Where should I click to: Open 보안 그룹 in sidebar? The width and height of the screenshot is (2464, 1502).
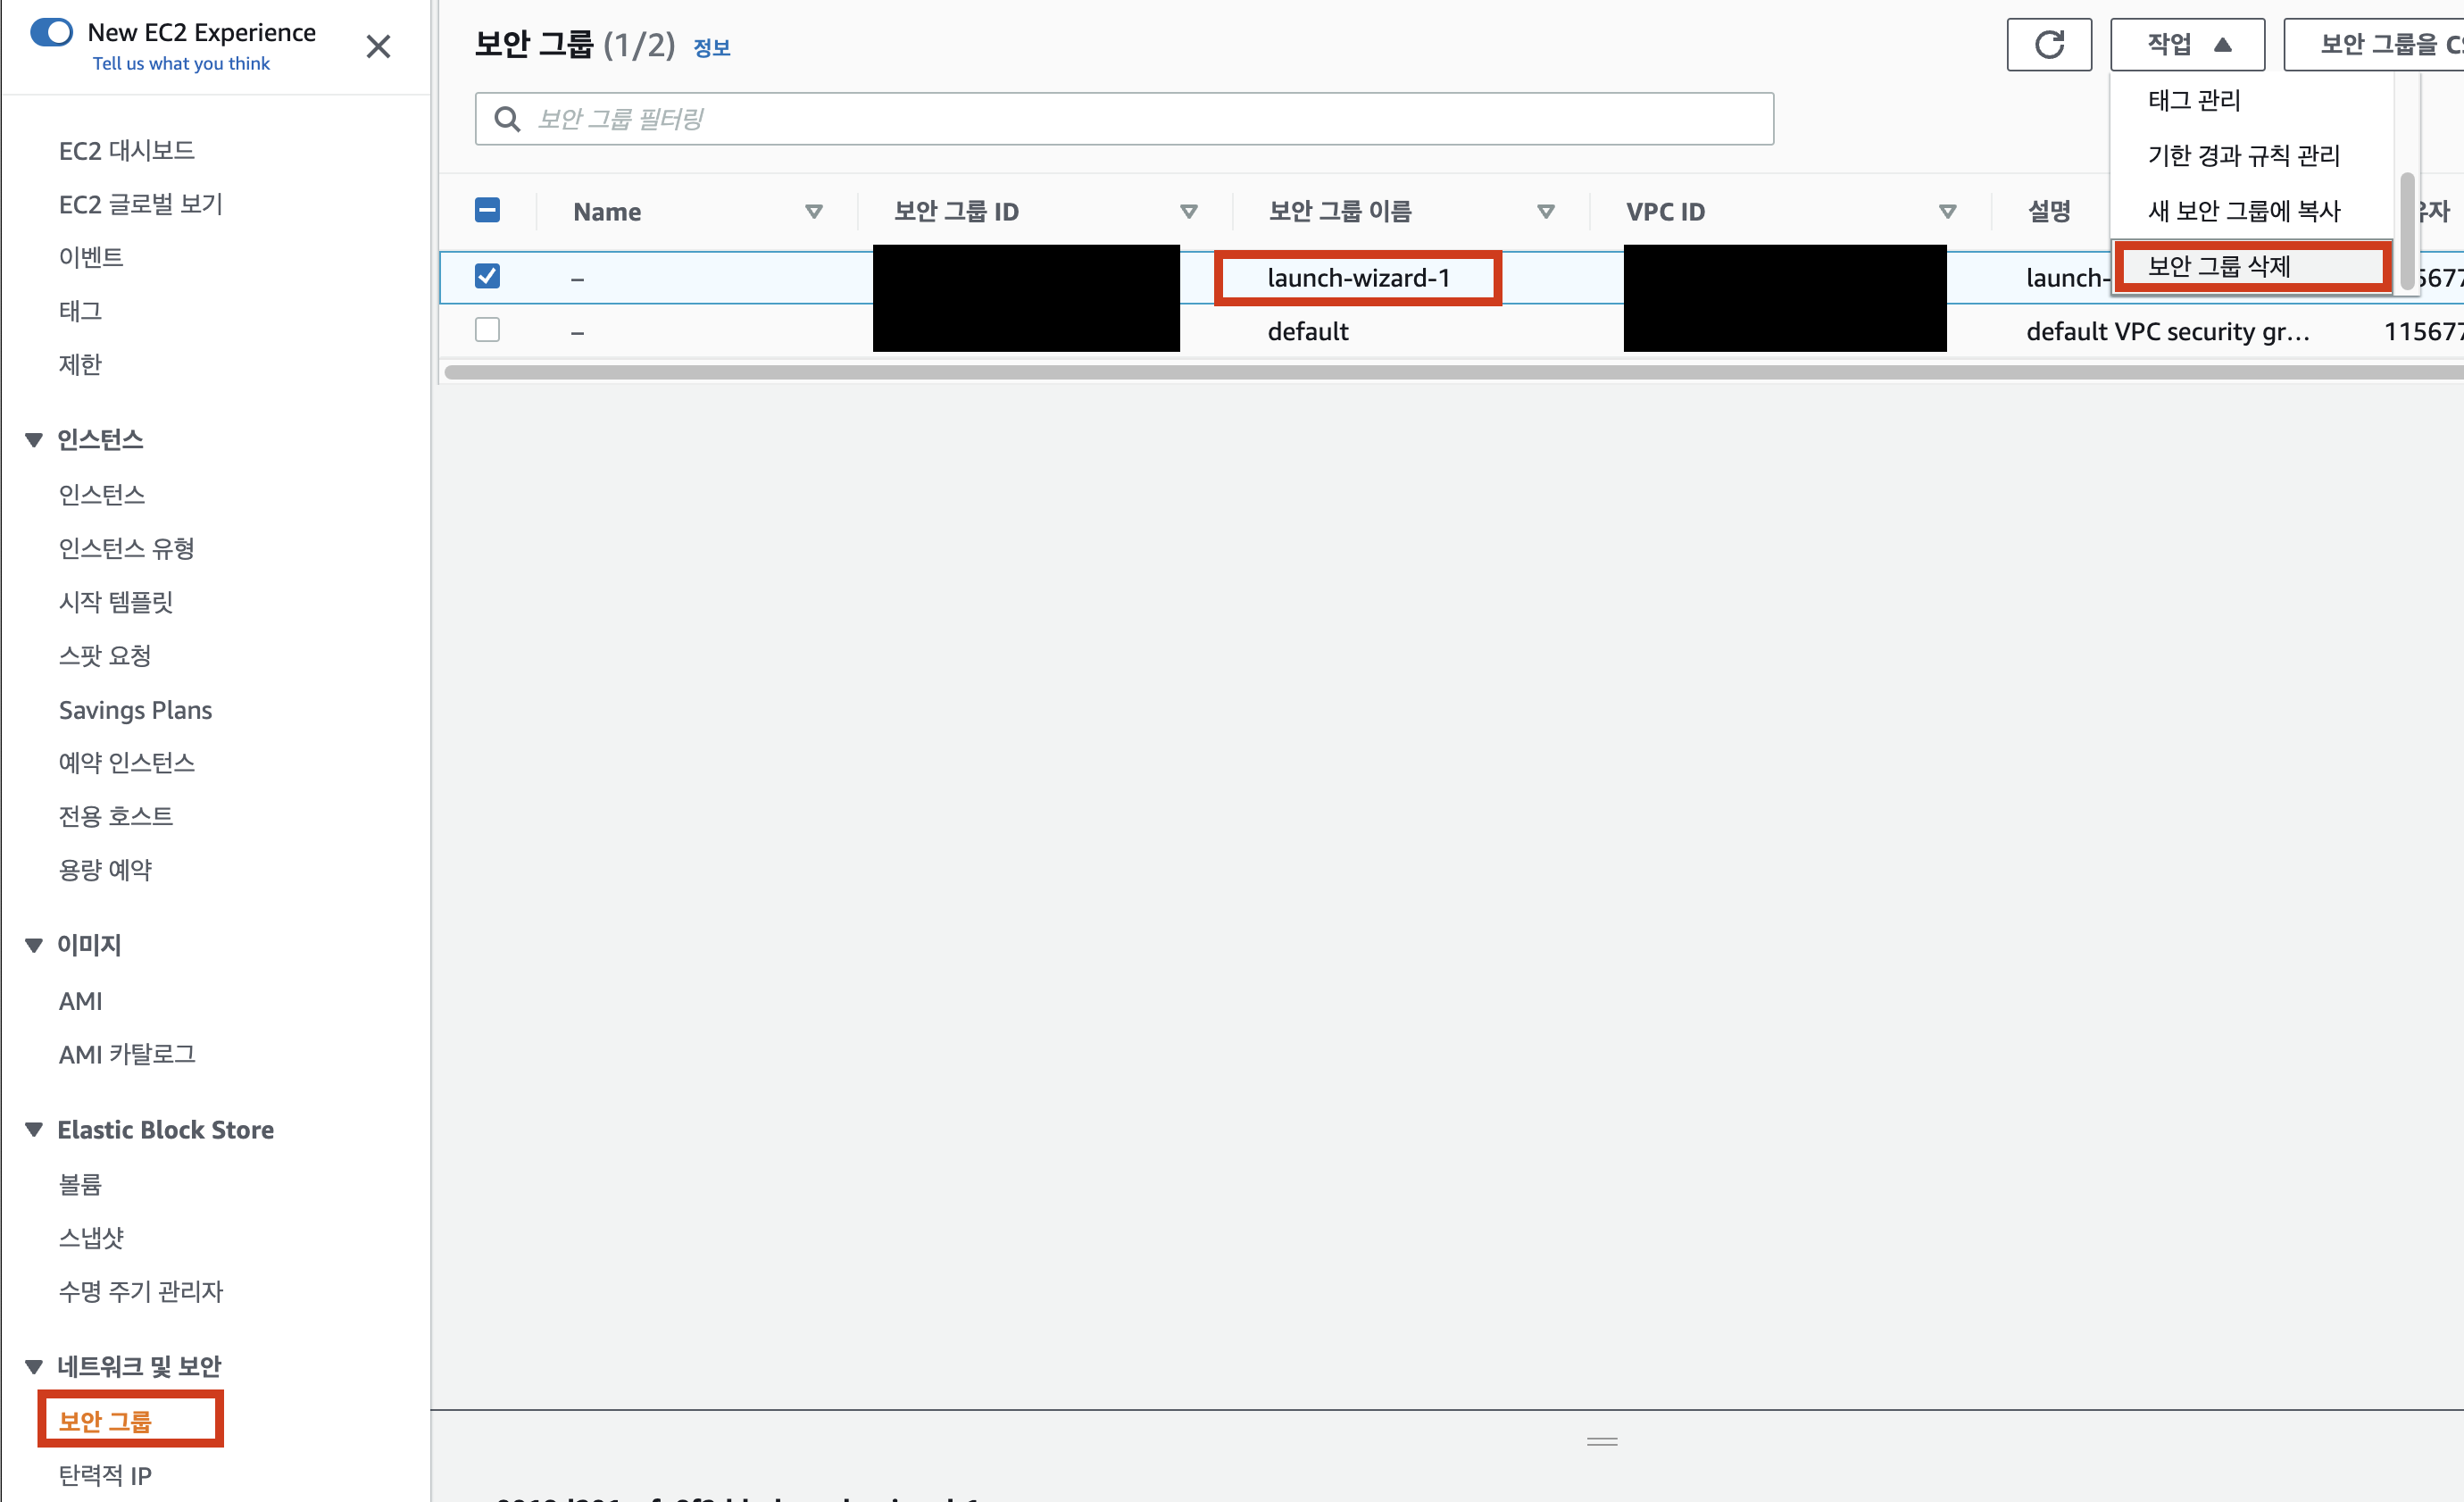click(x=105, y=1420)
